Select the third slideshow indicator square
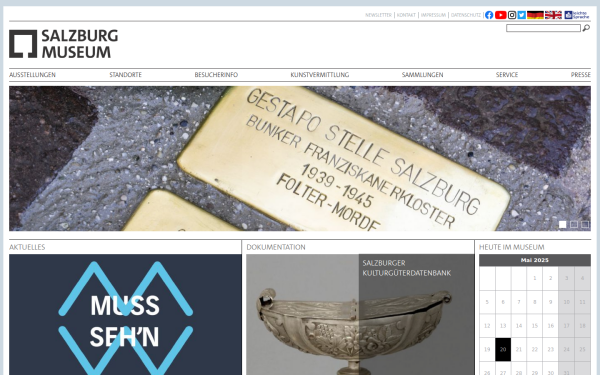 pos(585,225)
